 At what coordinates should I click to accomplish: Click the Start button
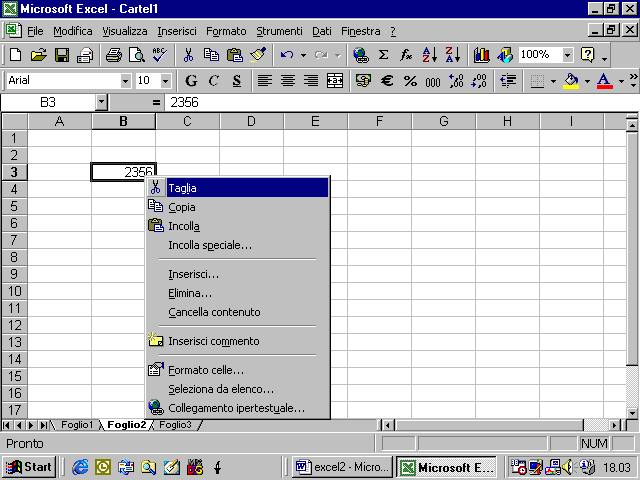(x=29, y=467)
